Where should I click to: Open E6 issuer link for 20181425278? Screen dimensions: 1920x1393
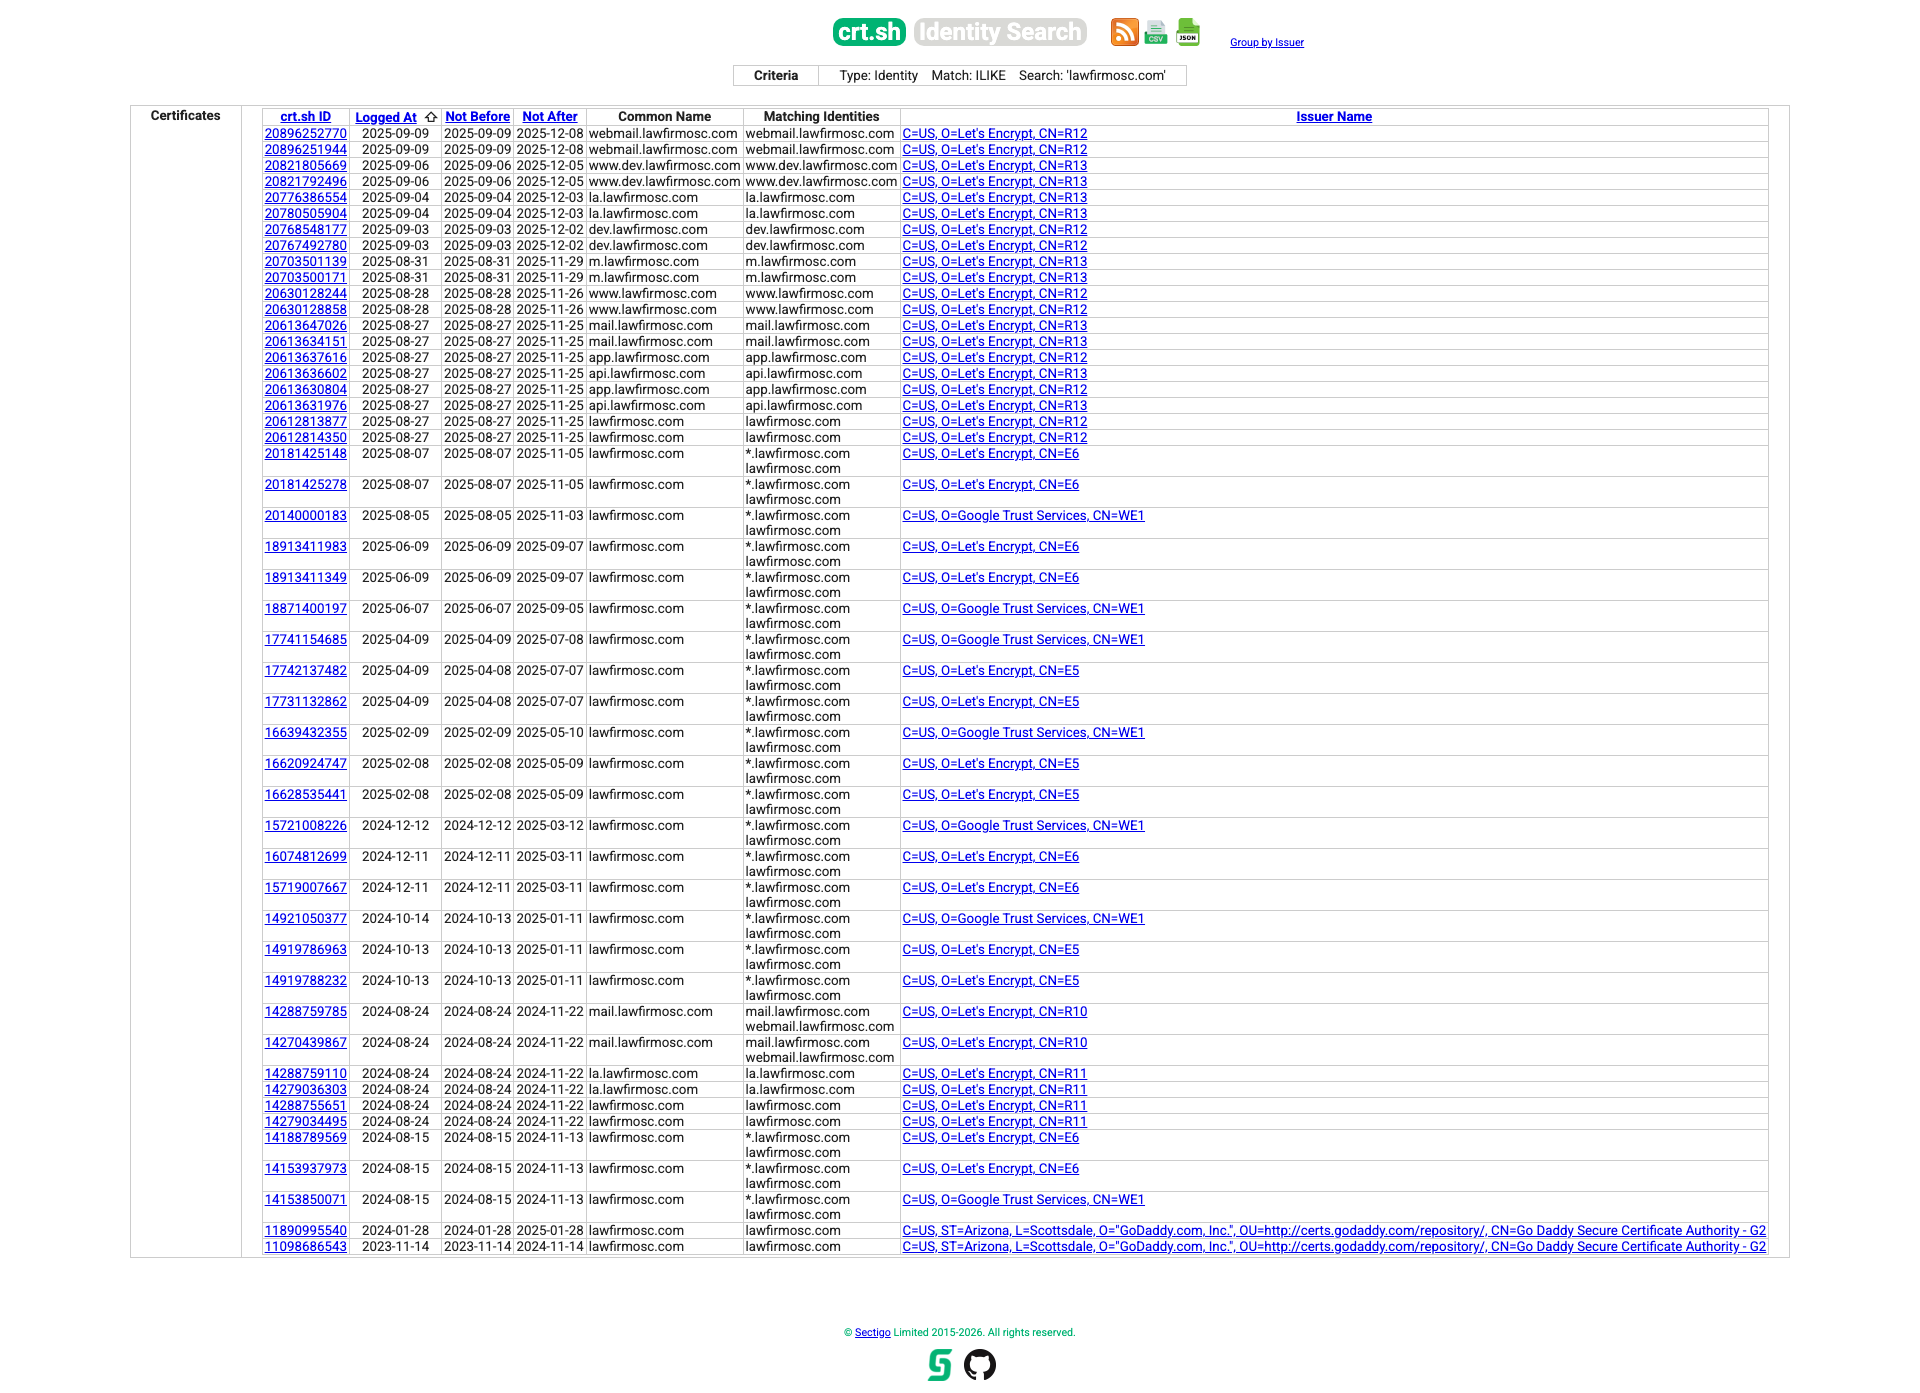[x=990, y=484]
